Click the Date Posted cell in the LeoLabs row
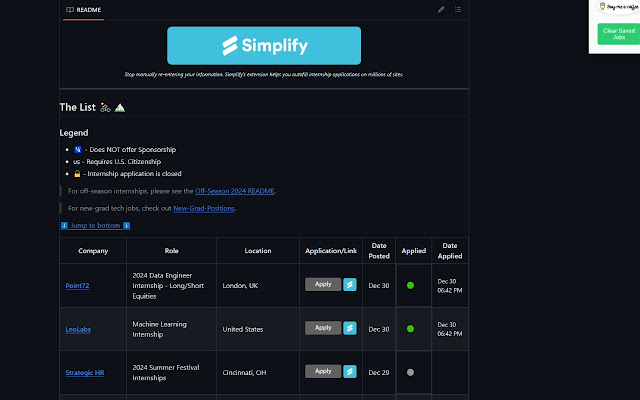The image size is (640, 400). pyautogui.click(x=379, y=329)
